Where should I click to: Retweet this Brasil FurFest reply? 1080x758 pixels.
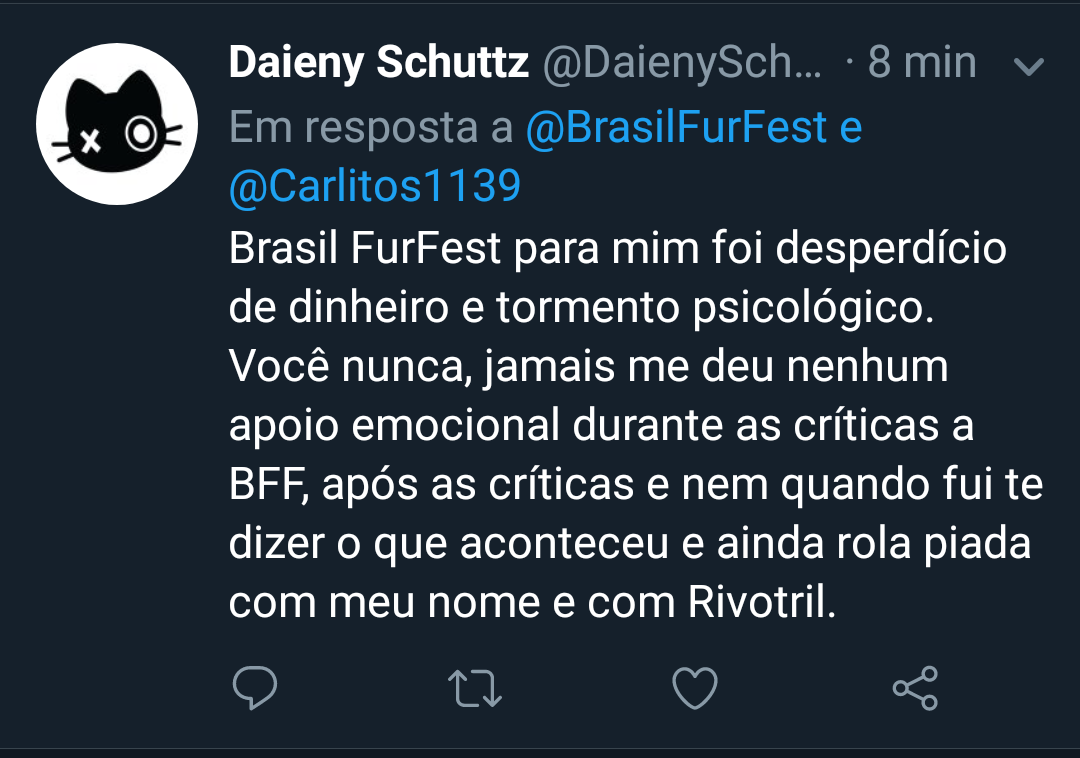(475, 688)
